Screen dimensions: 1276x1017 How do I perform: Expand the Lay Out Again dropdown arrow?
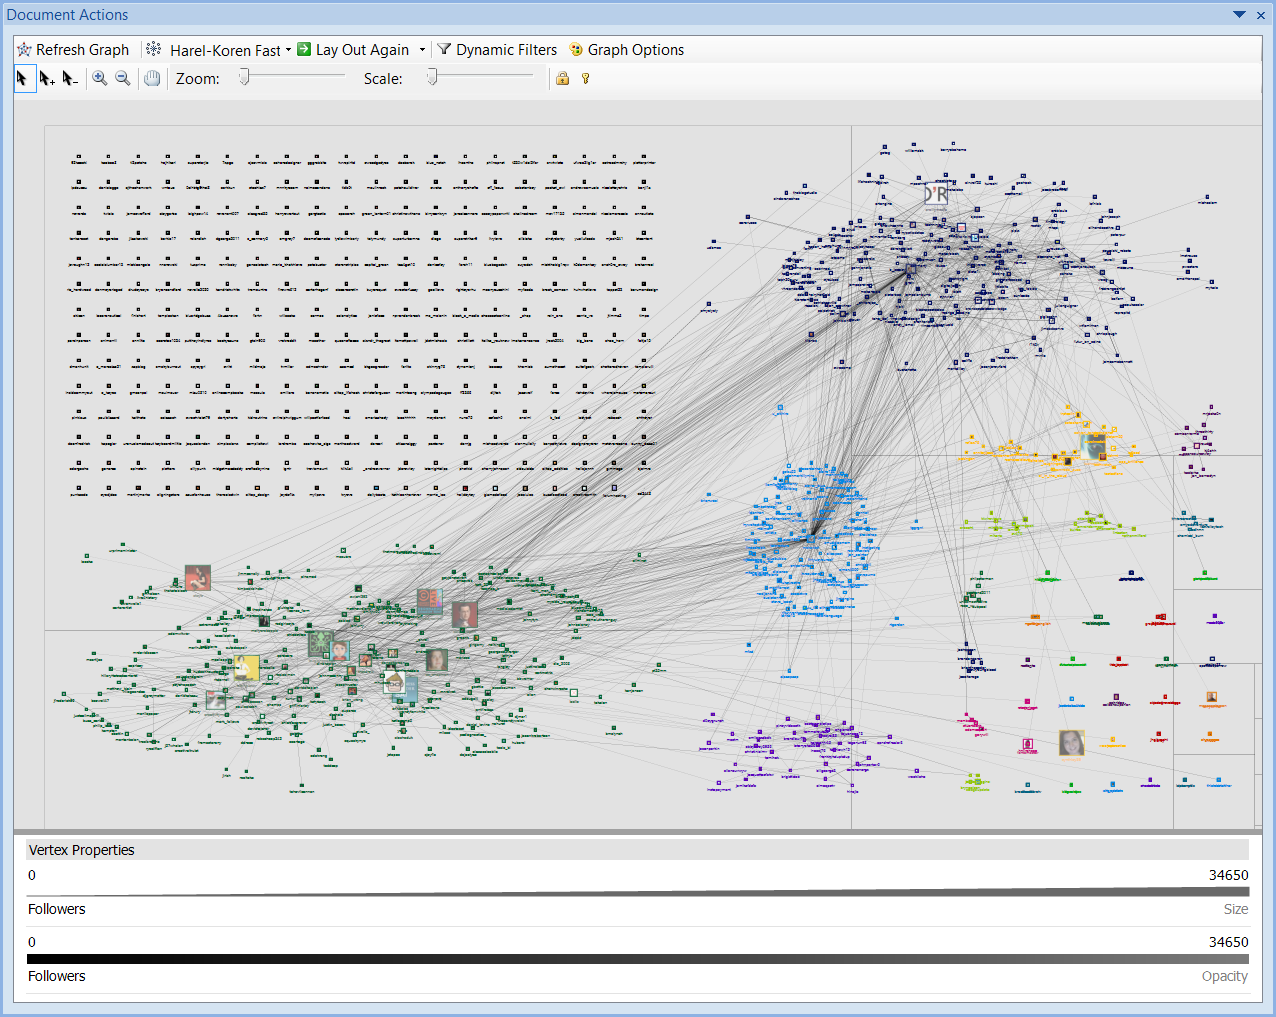coord(422,50)
